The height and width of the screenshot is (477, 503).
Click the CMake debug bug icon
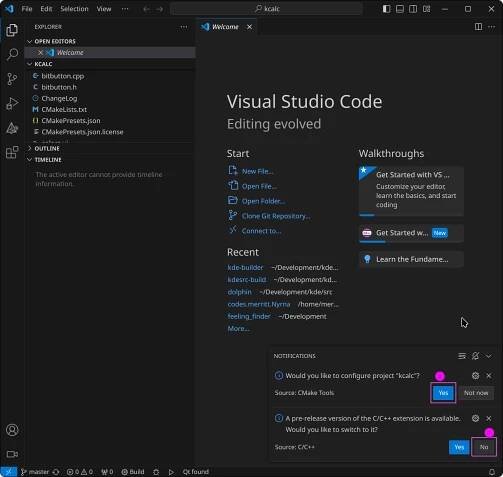156,472
